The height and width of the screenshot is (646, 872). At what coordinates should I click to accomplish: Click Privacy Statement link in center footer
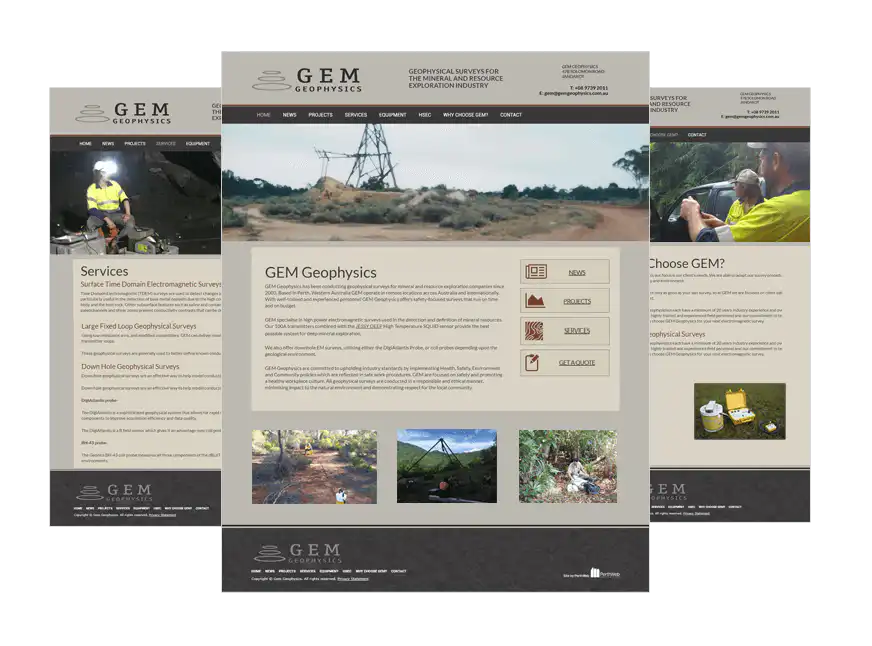tap(353, 579)
